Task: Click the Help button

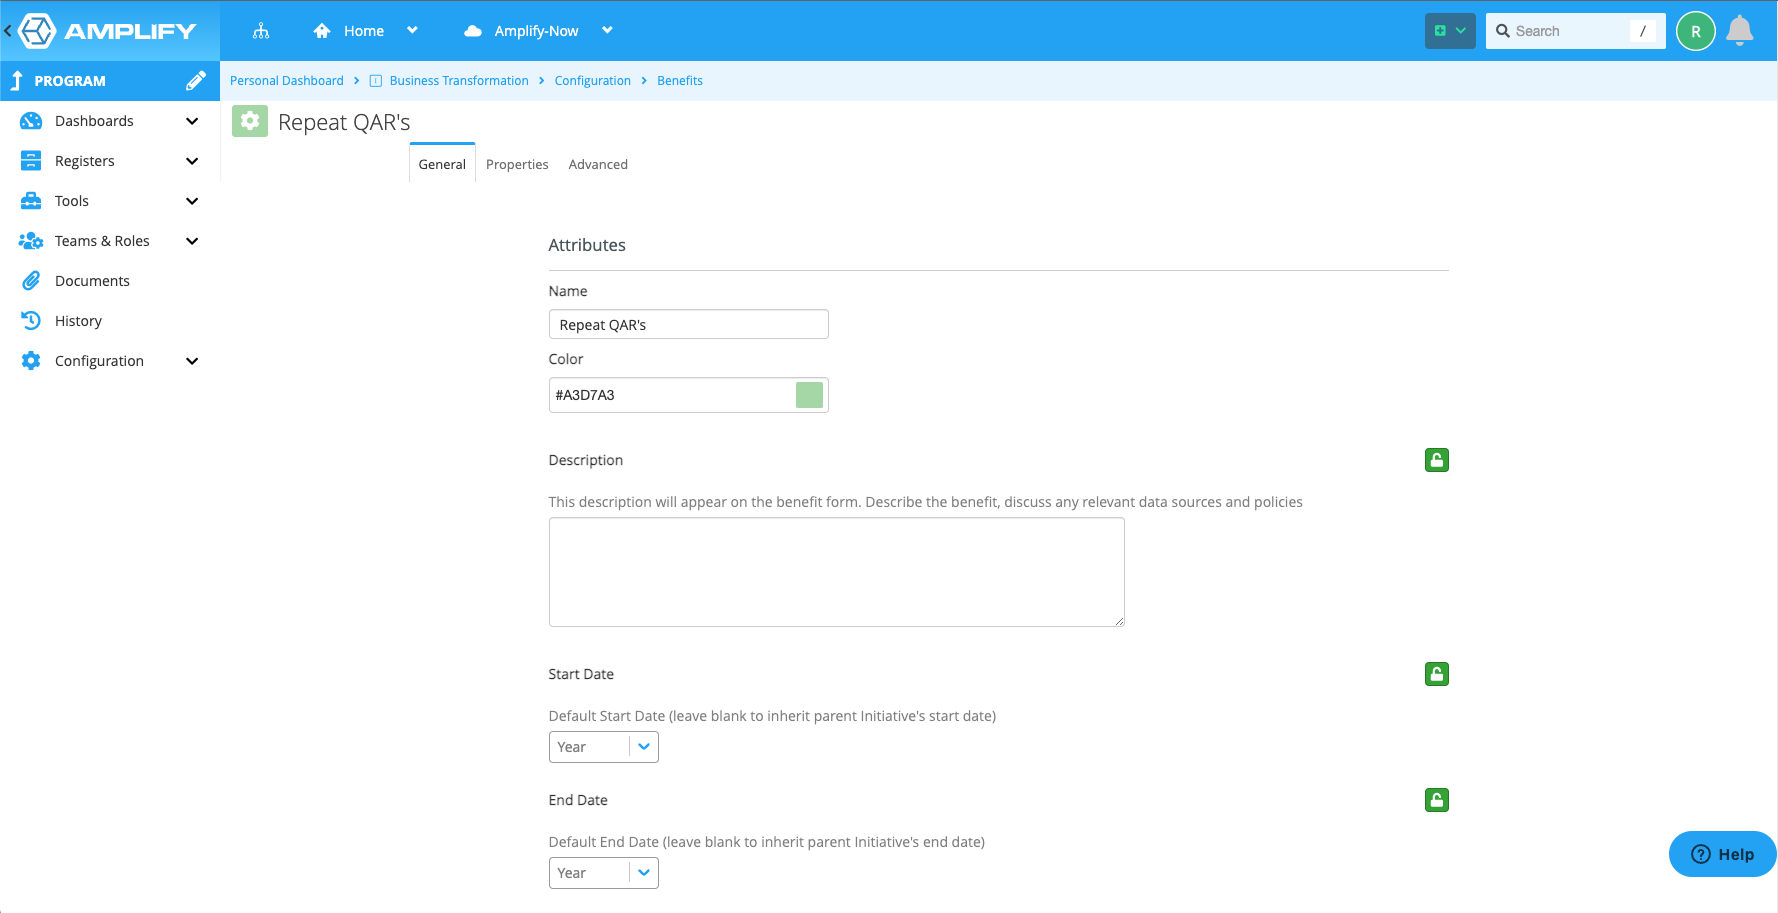Action: pos(1722,854)
